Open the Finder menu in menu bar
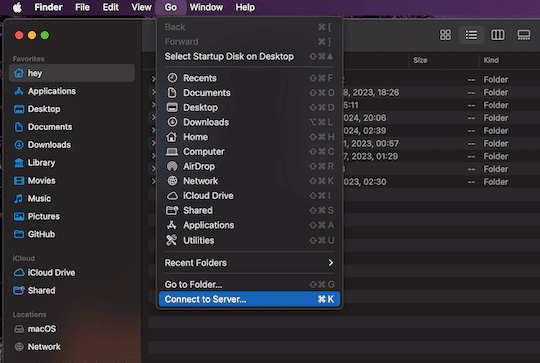540x363 pixels. coord(48,7)
